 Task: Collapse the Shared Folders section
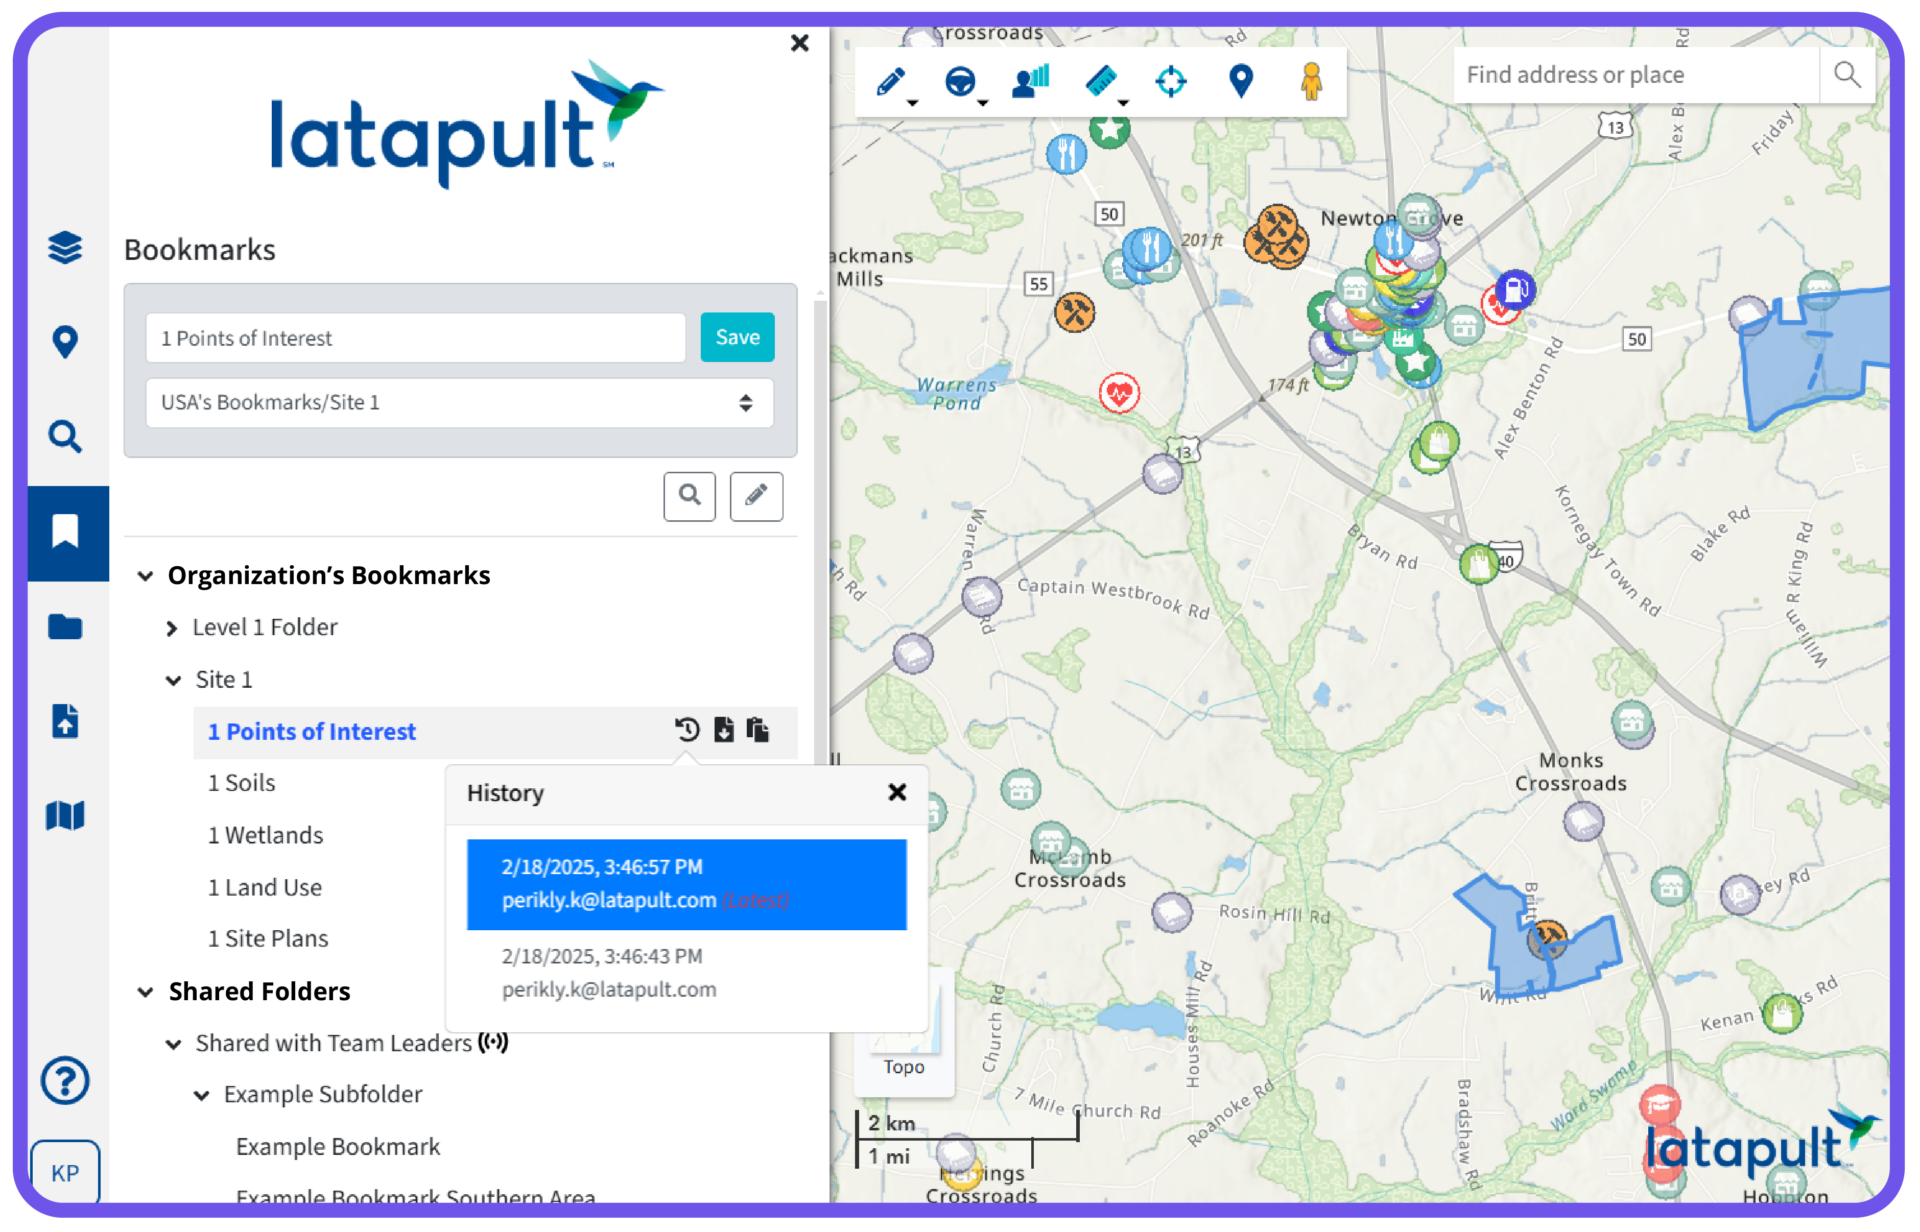(x=146, y=992)
